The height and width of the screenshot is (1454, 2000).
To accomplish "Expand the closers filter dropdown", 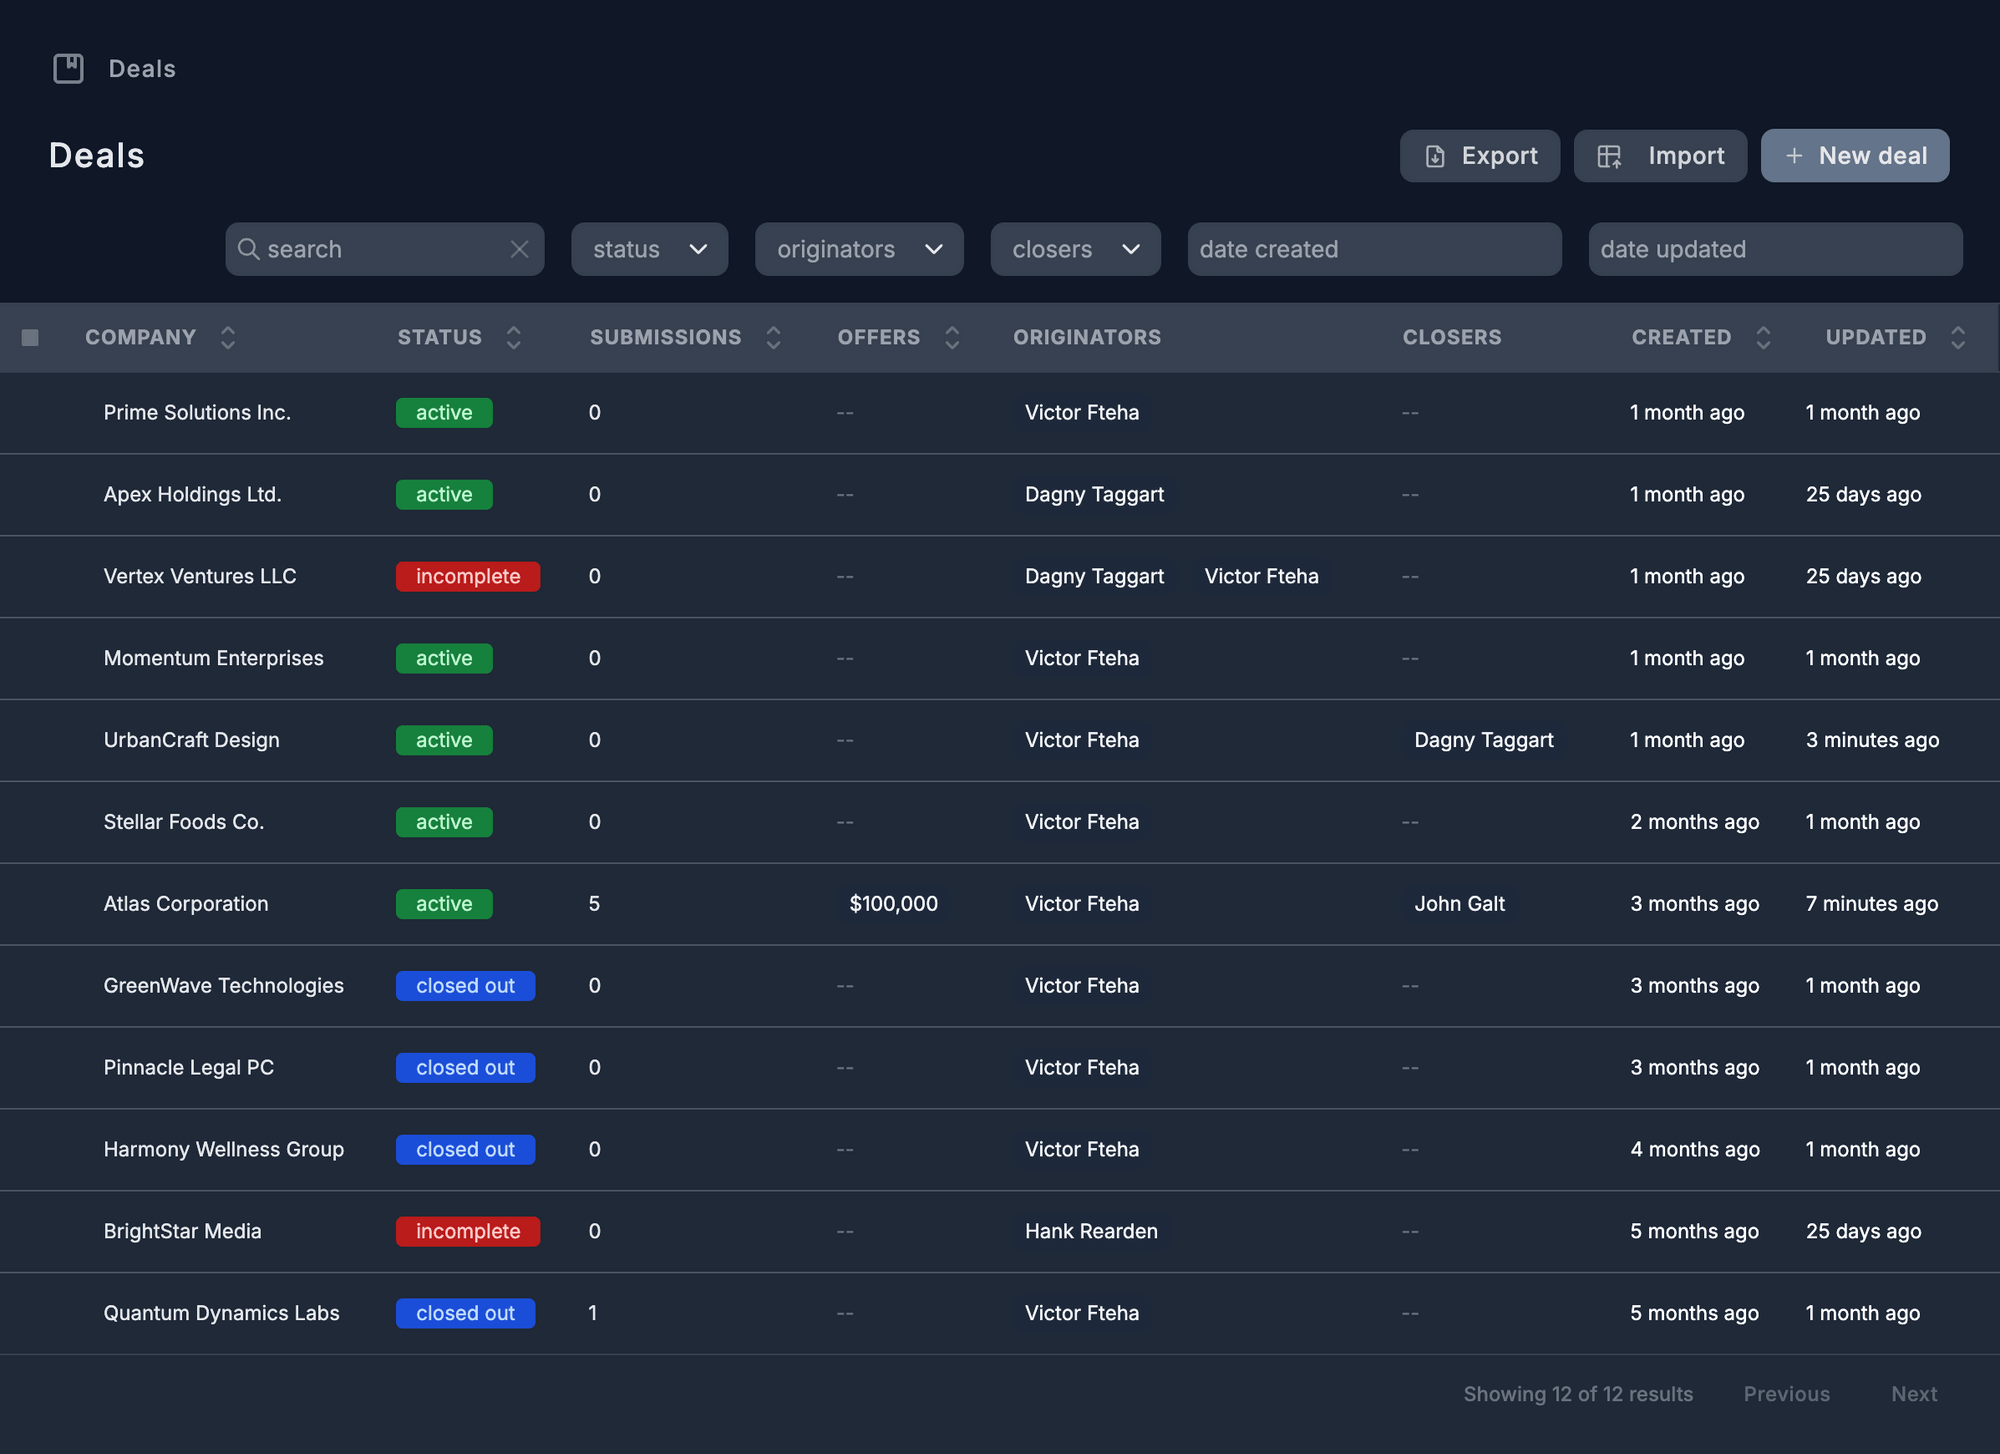I will click(1075, 249).
